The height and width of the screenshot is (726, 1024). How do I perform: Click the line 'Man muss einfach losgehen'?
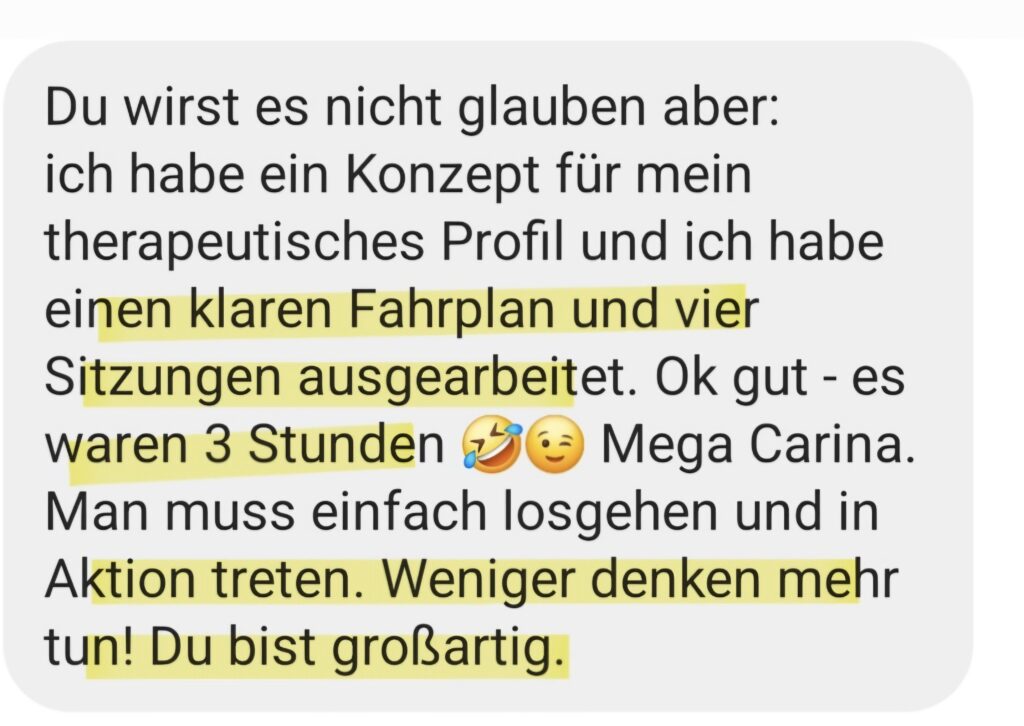[x=381, y=513]
